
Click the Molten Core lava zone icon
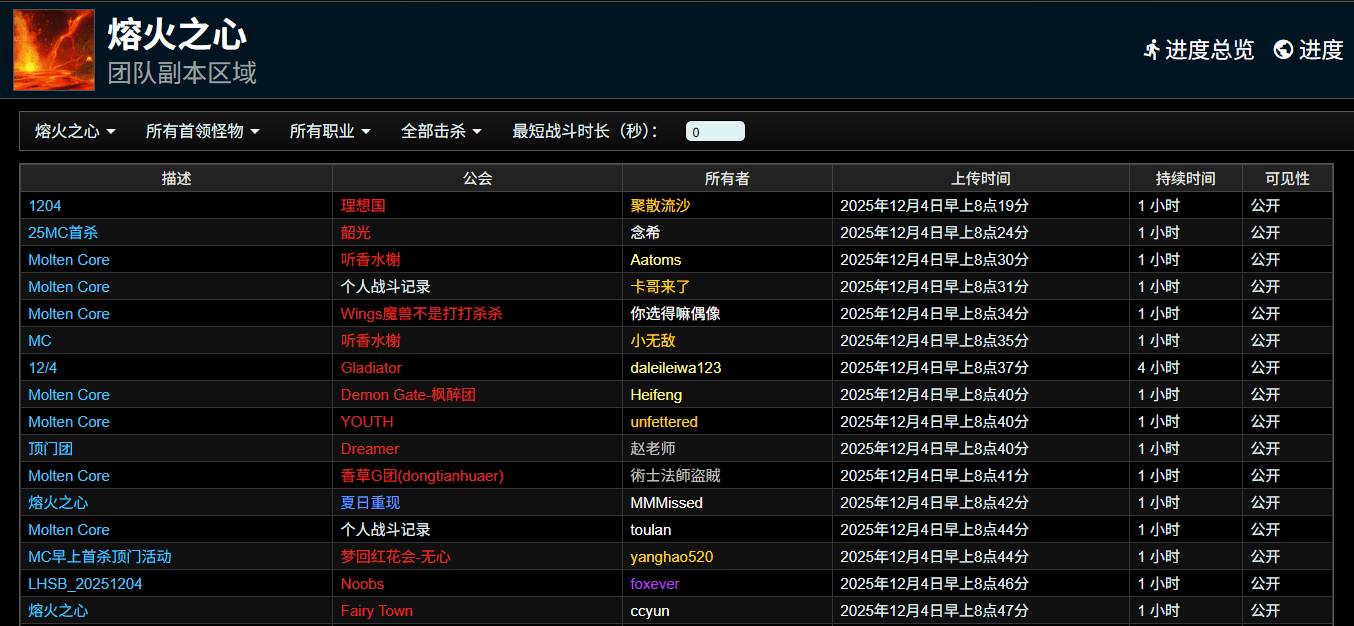click(x=54, y=50)
